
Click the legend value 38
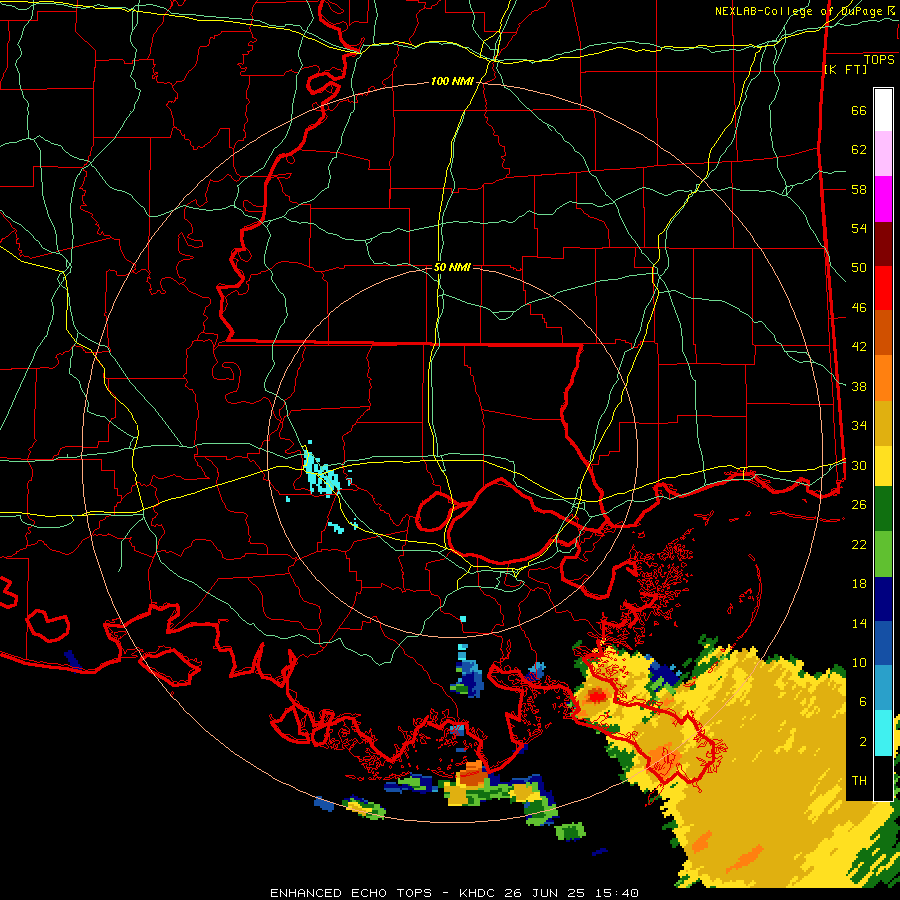859,386
